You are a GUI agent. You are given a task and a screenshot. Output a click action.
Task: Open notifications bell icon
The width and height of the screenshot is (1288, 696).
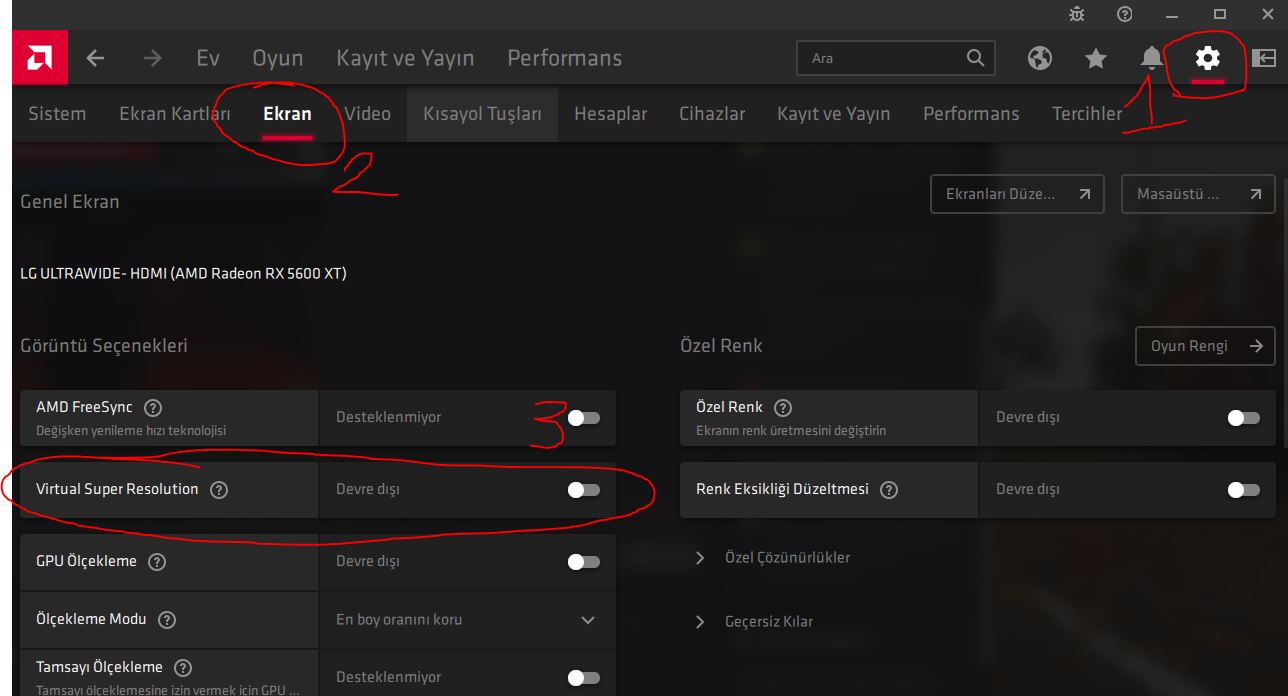(1152, 58)
